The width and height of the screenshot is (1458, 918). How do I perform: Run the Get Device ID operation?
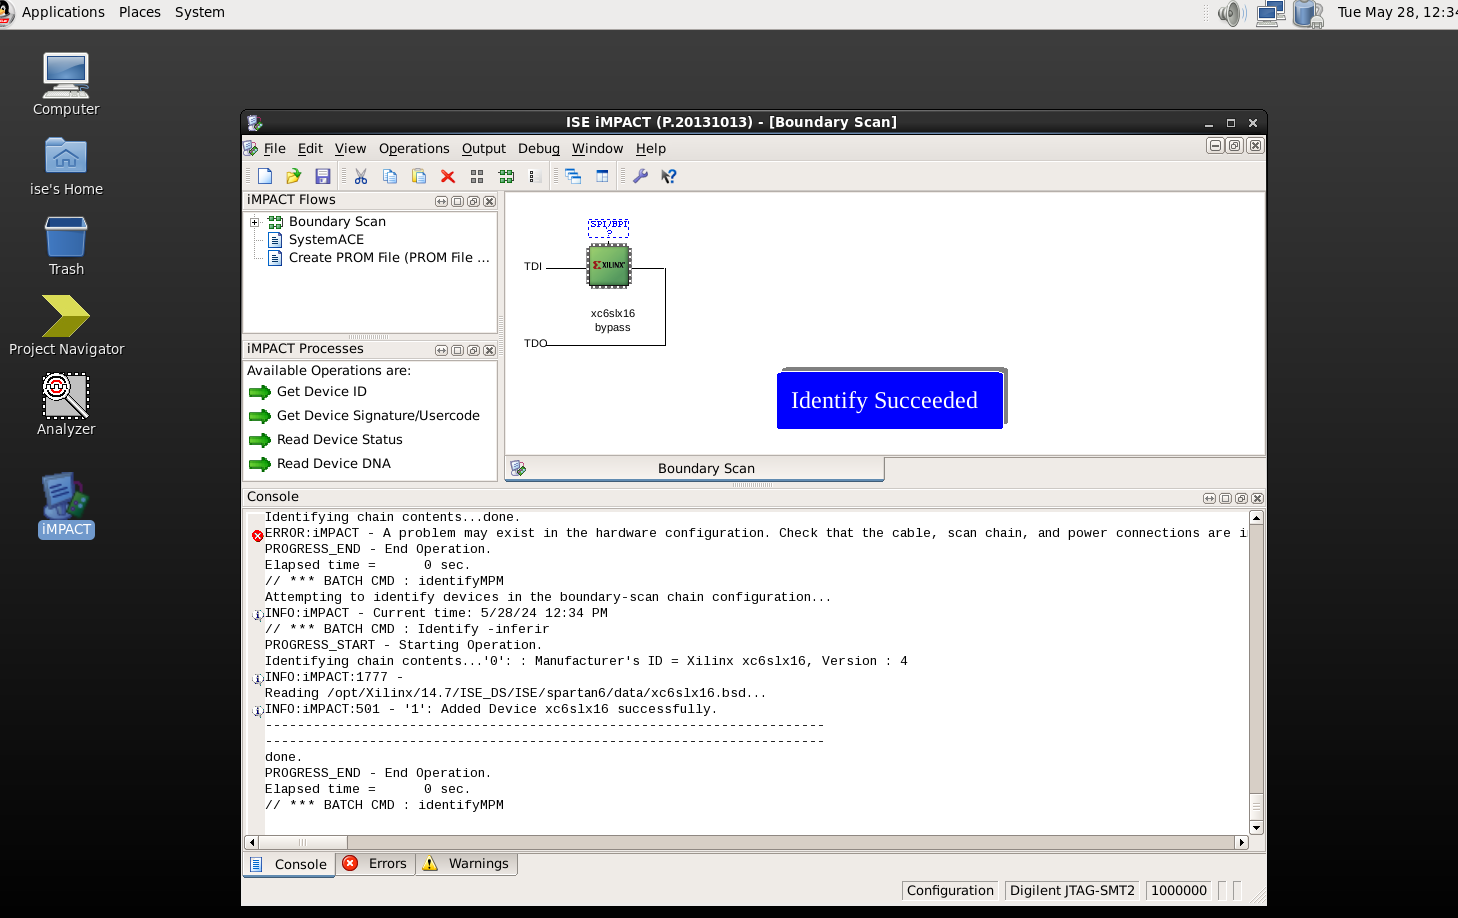321,392
